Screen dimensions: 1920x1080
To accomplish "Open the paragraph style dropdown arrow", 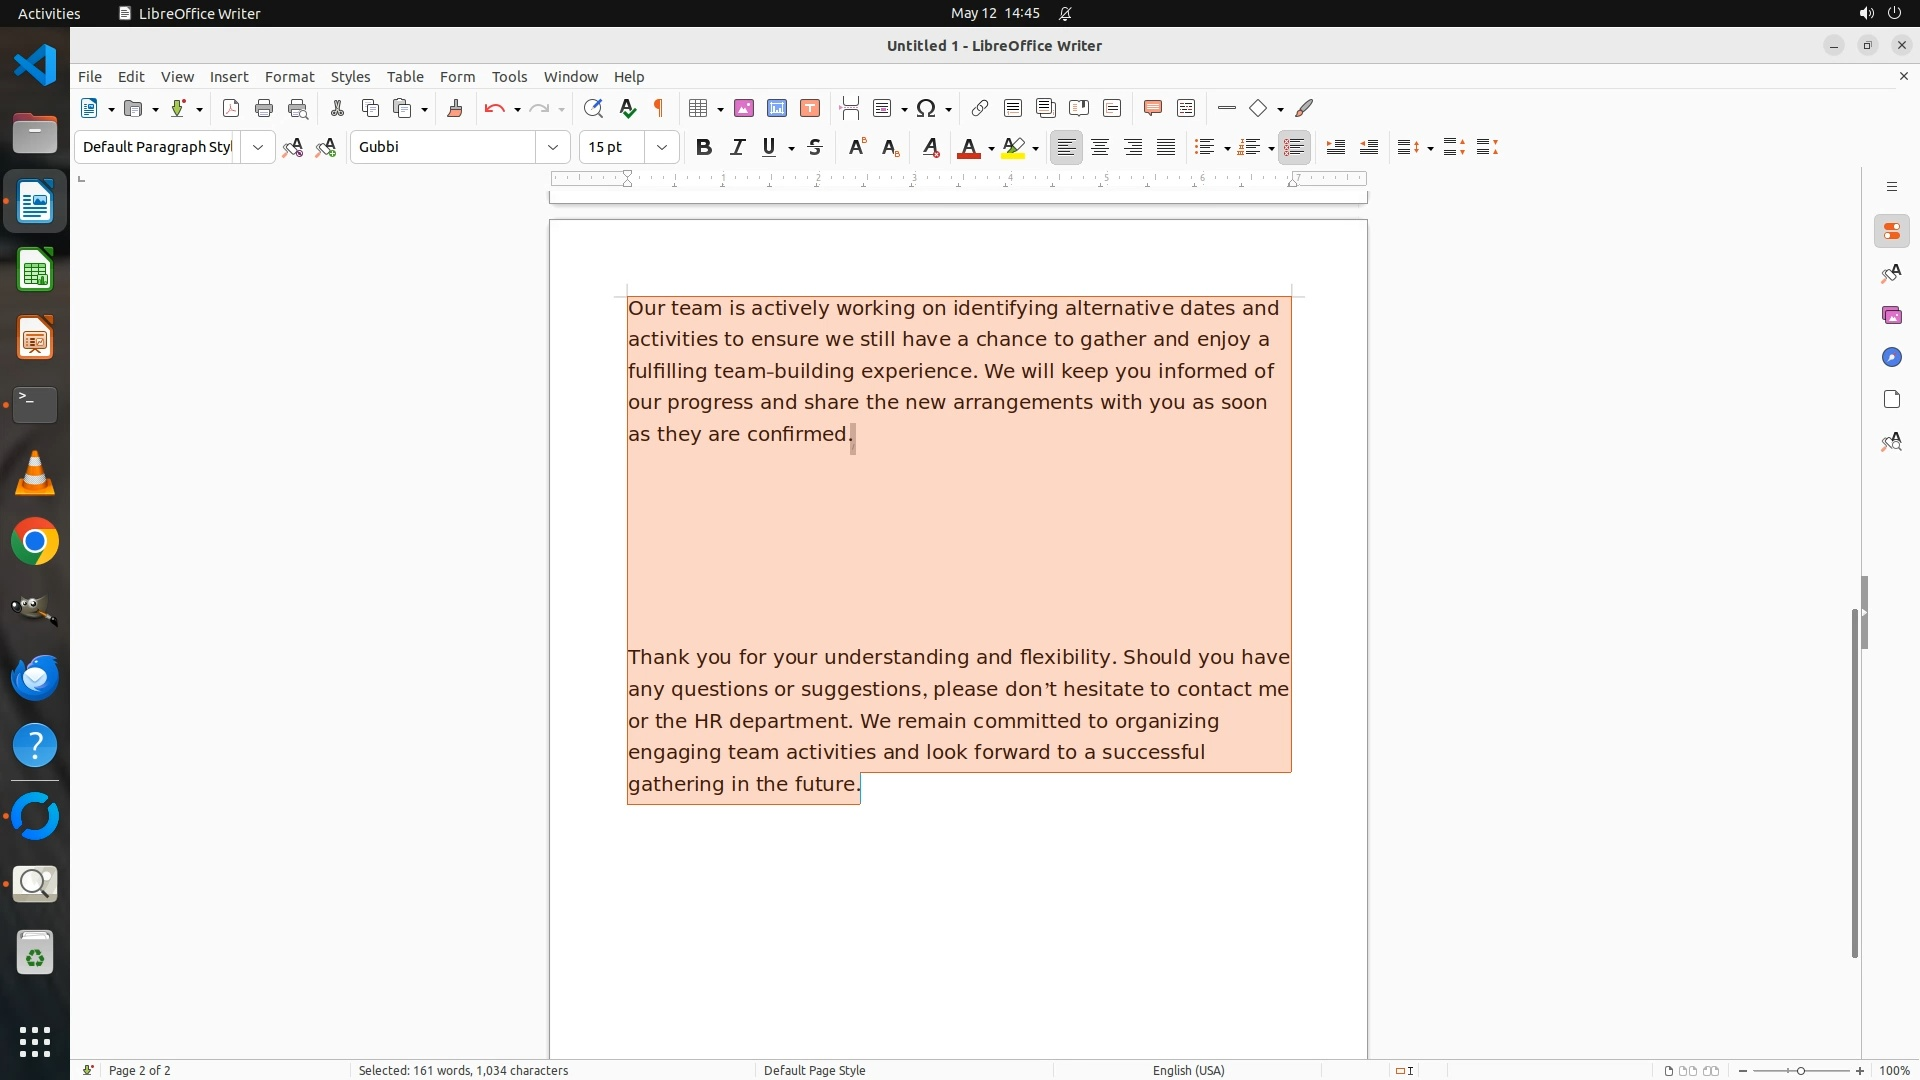I will [258, 148].
